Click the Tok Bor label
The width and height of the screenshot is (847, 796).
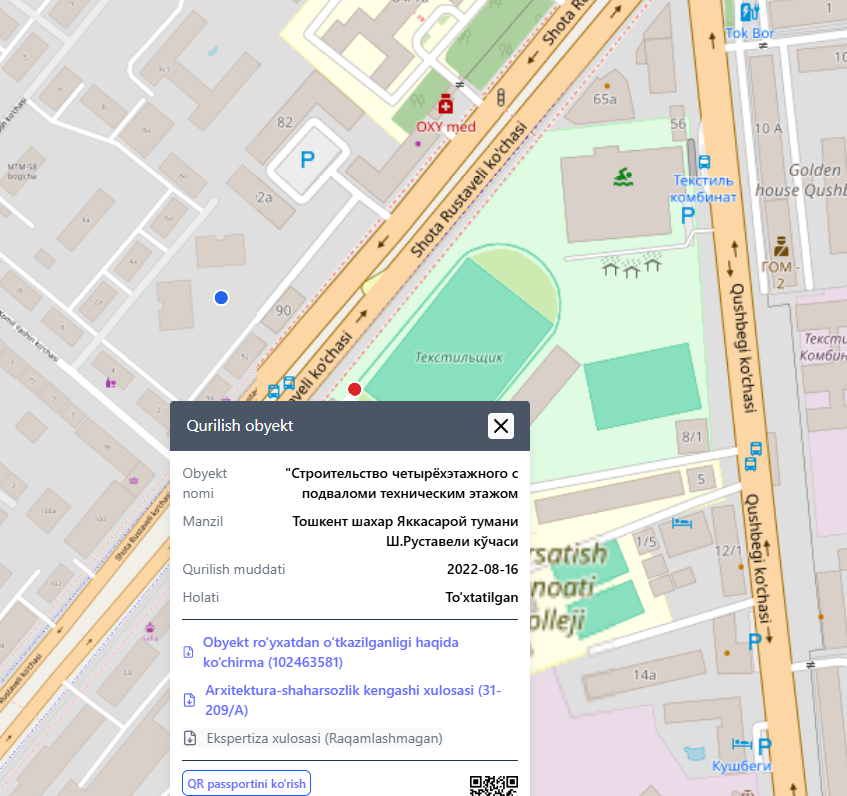749,33
